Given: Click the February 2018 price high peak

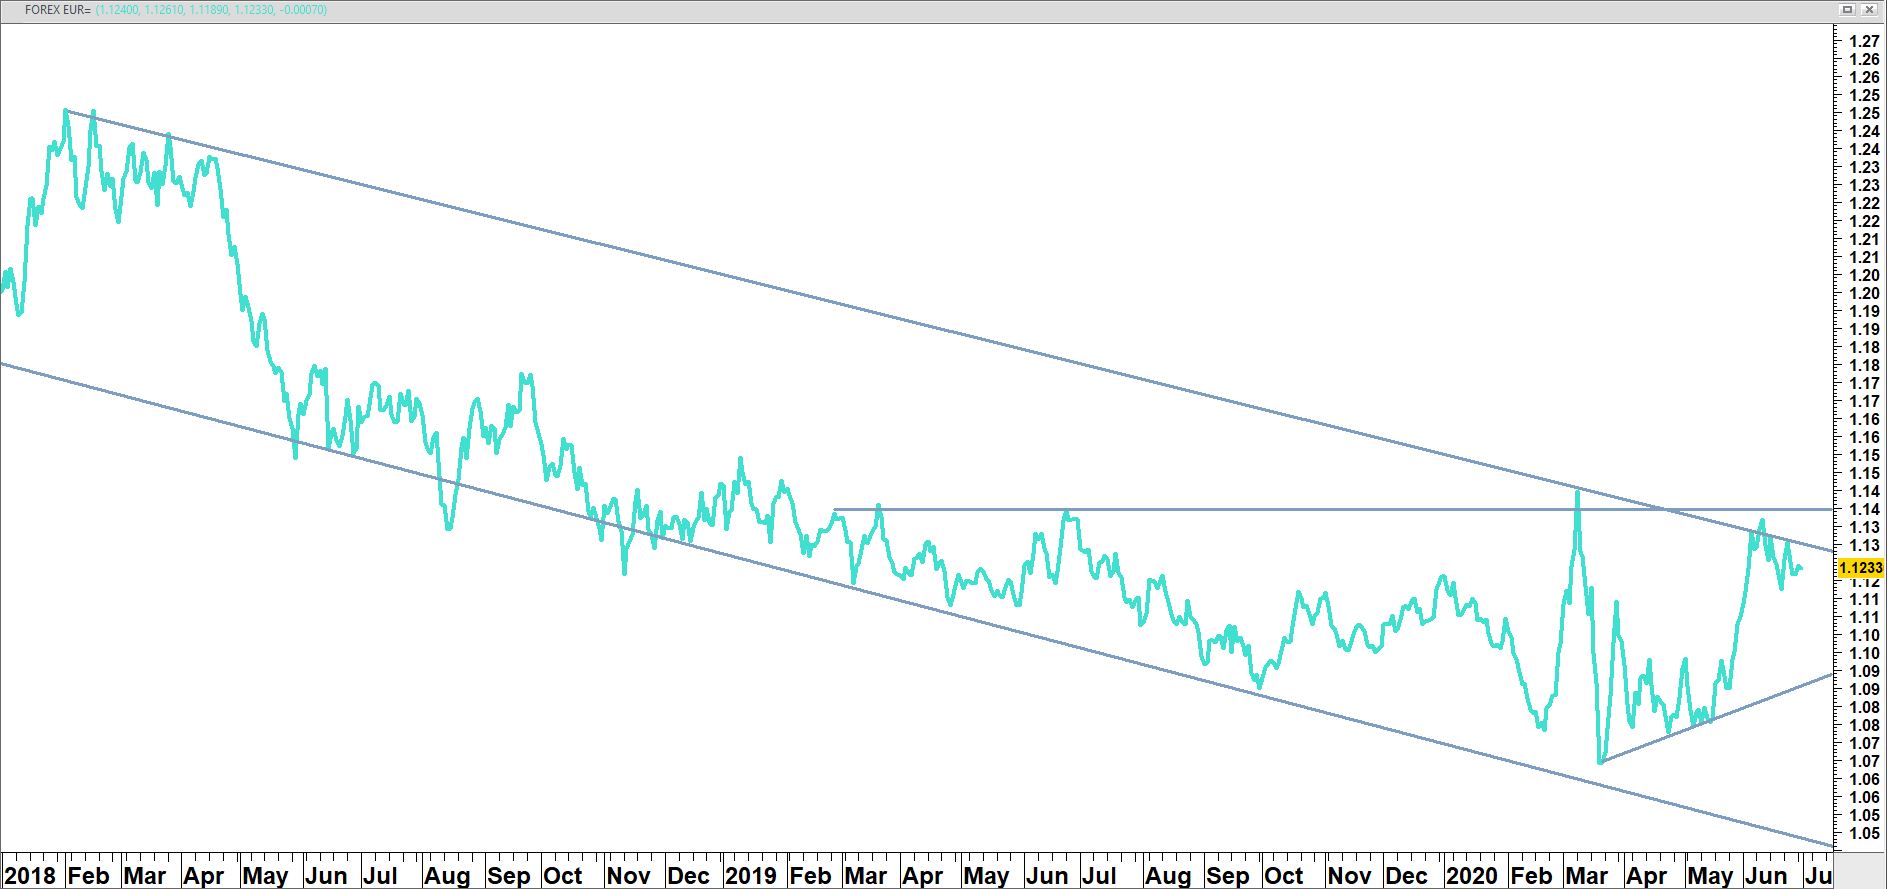Looking at the screenshot, I should coord(66,110).
